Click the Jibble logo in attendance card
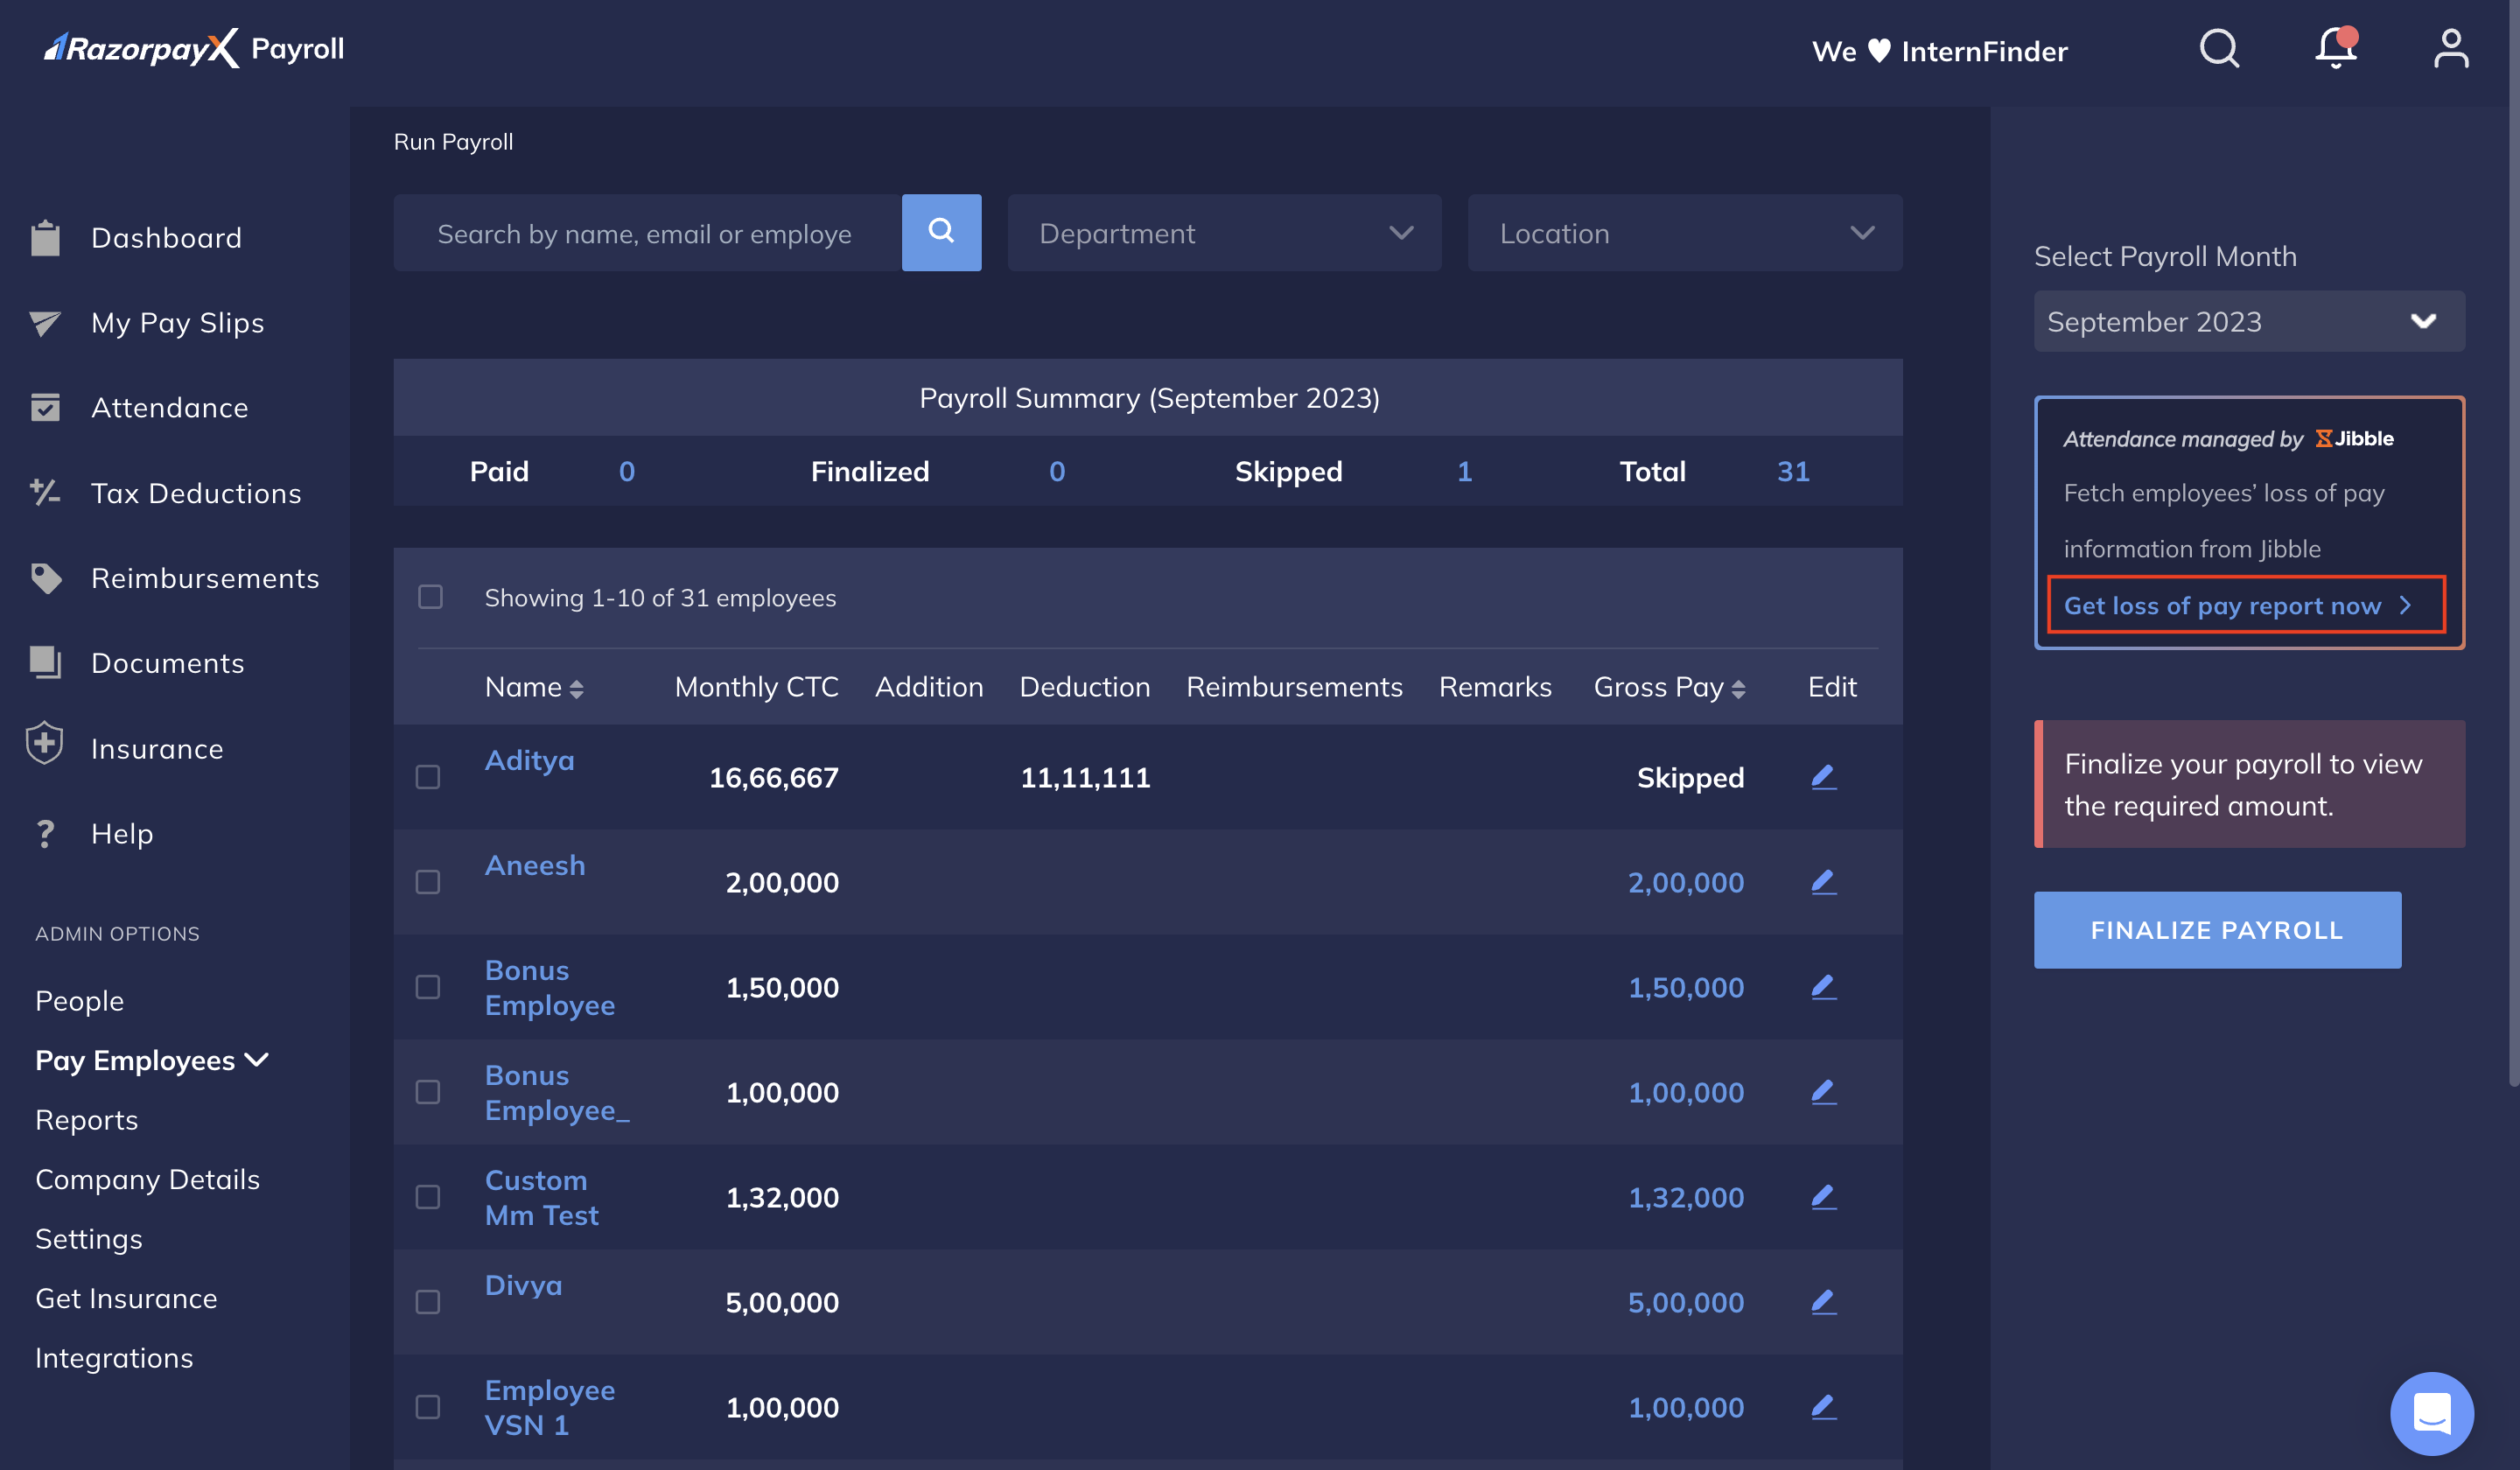This screenshot has width=2520, height=1470. pos(2354,438)
